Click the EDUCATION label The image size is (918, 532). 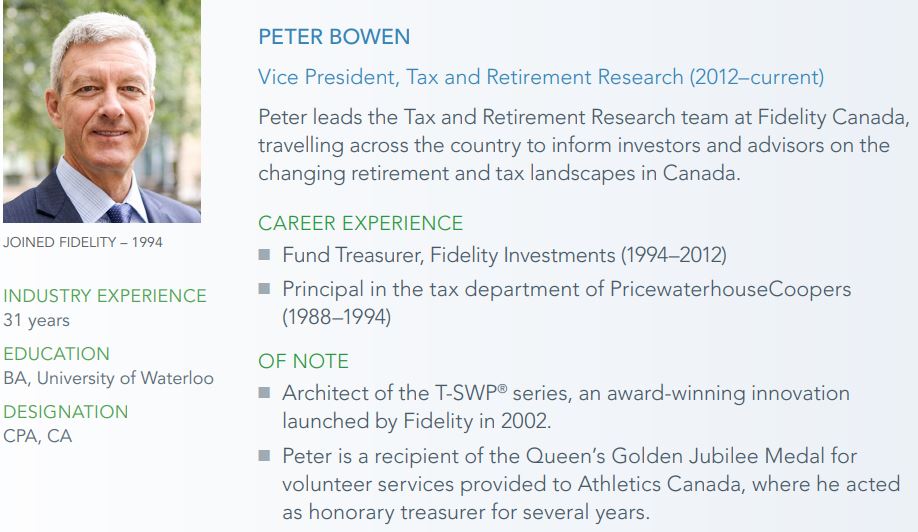click(x=56, y=354)
